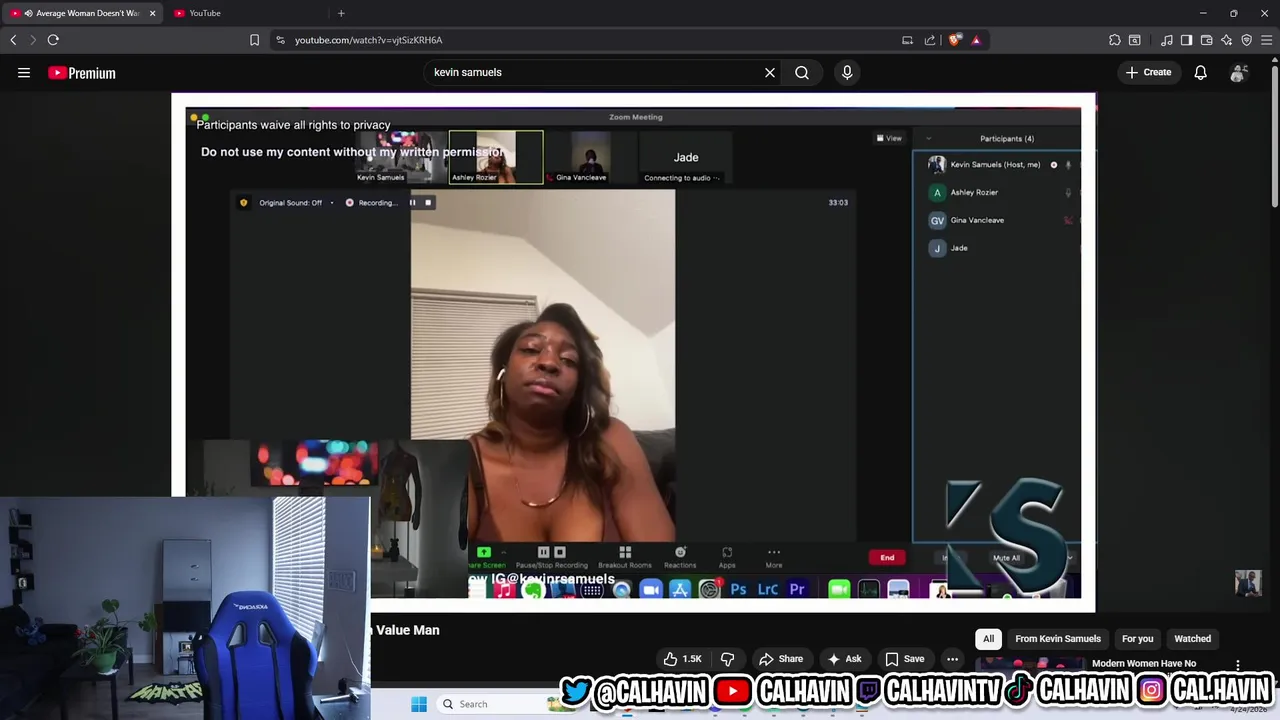Open YouTube notifications bell
1280x720 pixels.
pyautogui.click(x=1200, y=72)
